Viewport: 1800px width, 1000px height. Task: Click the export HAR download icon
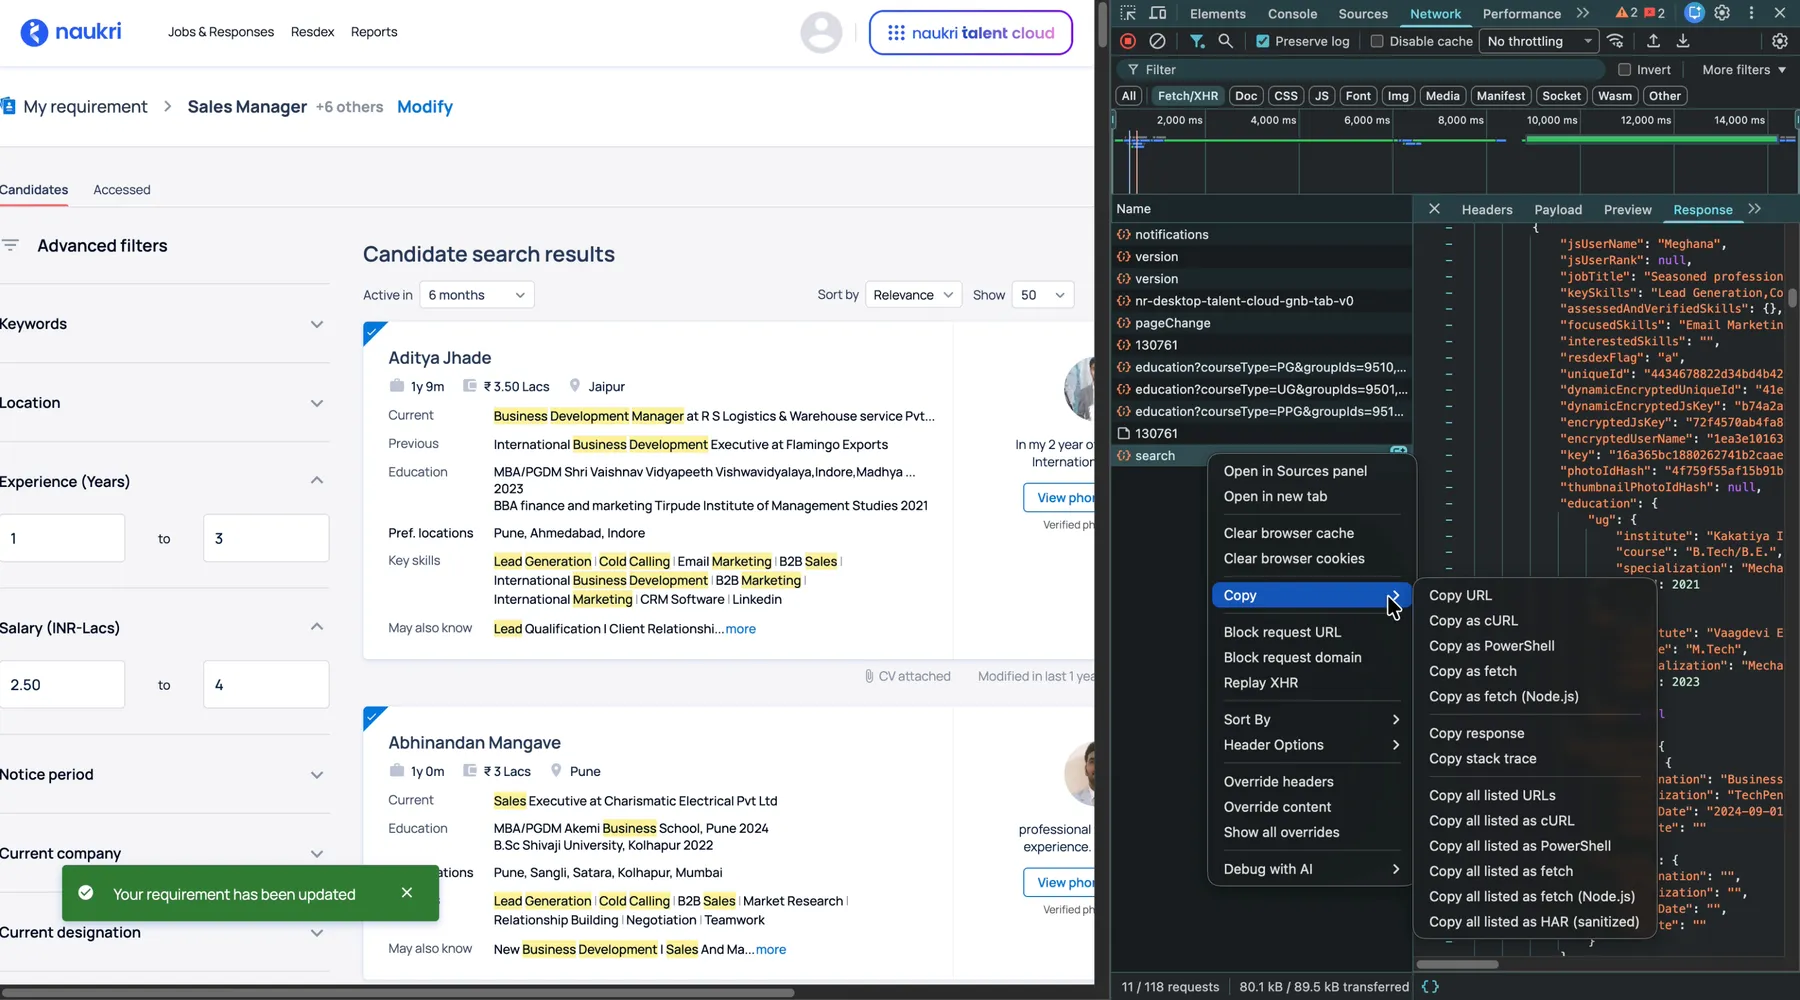1683,41
